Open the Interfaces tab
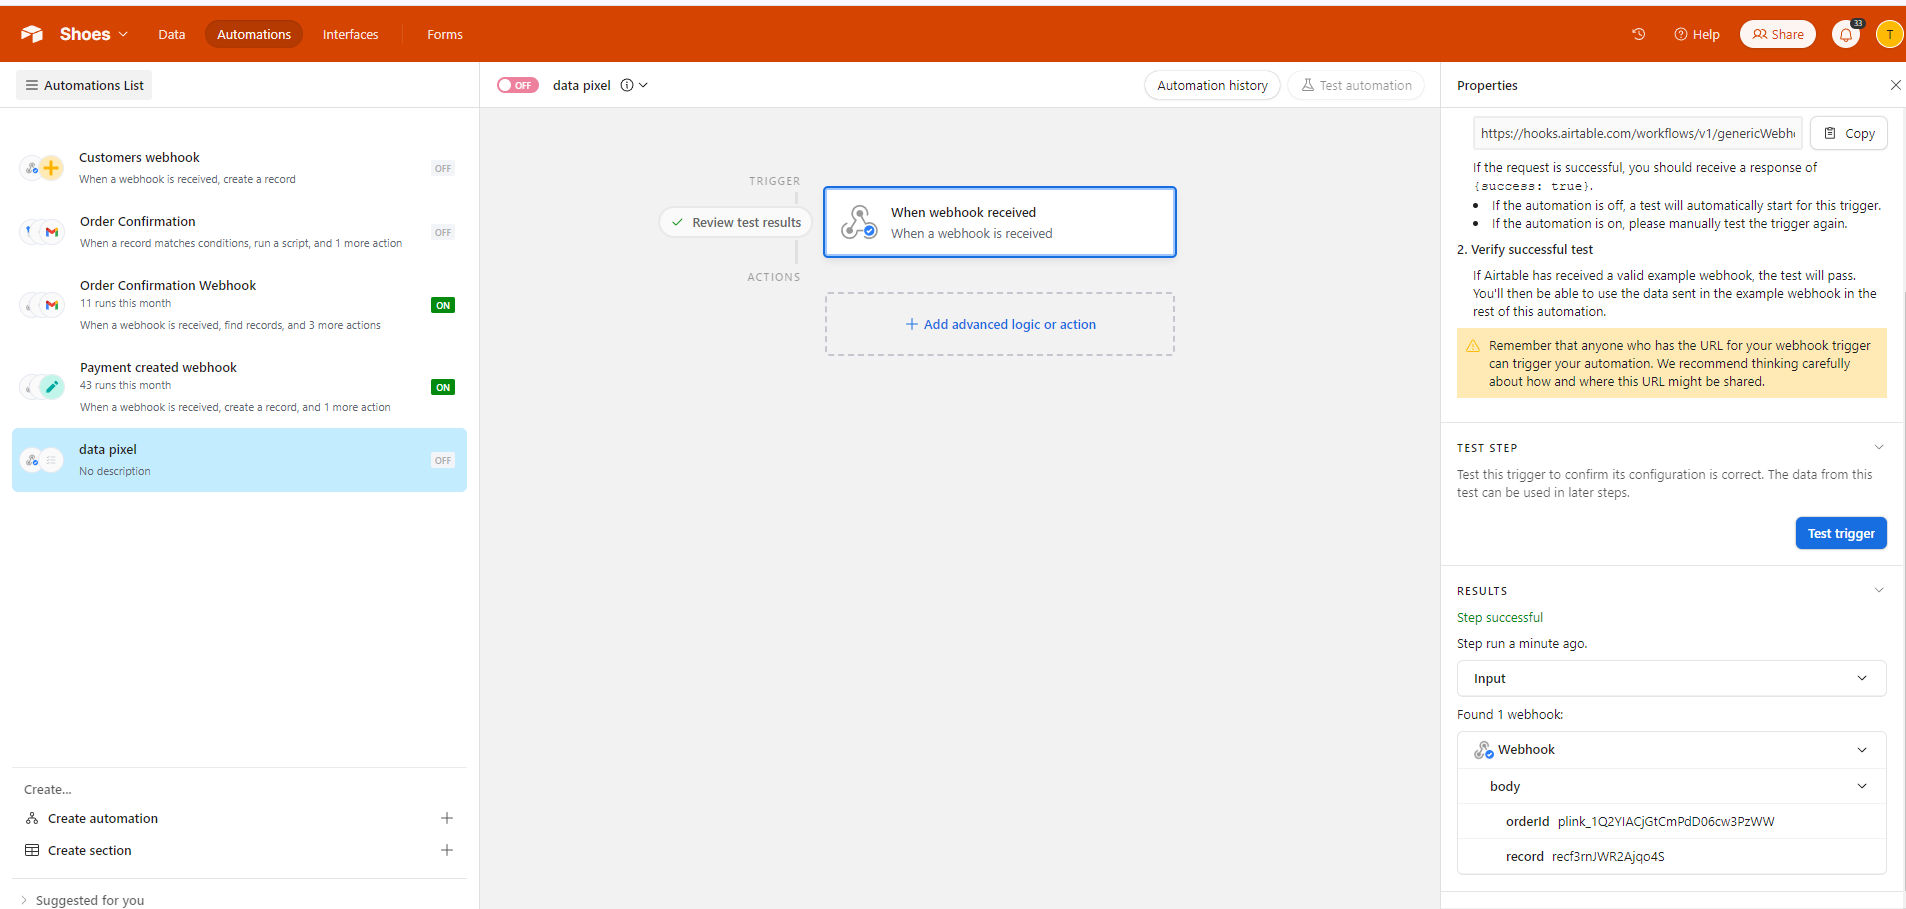Viewport: 1906px width, 909px height. (350, 34)
